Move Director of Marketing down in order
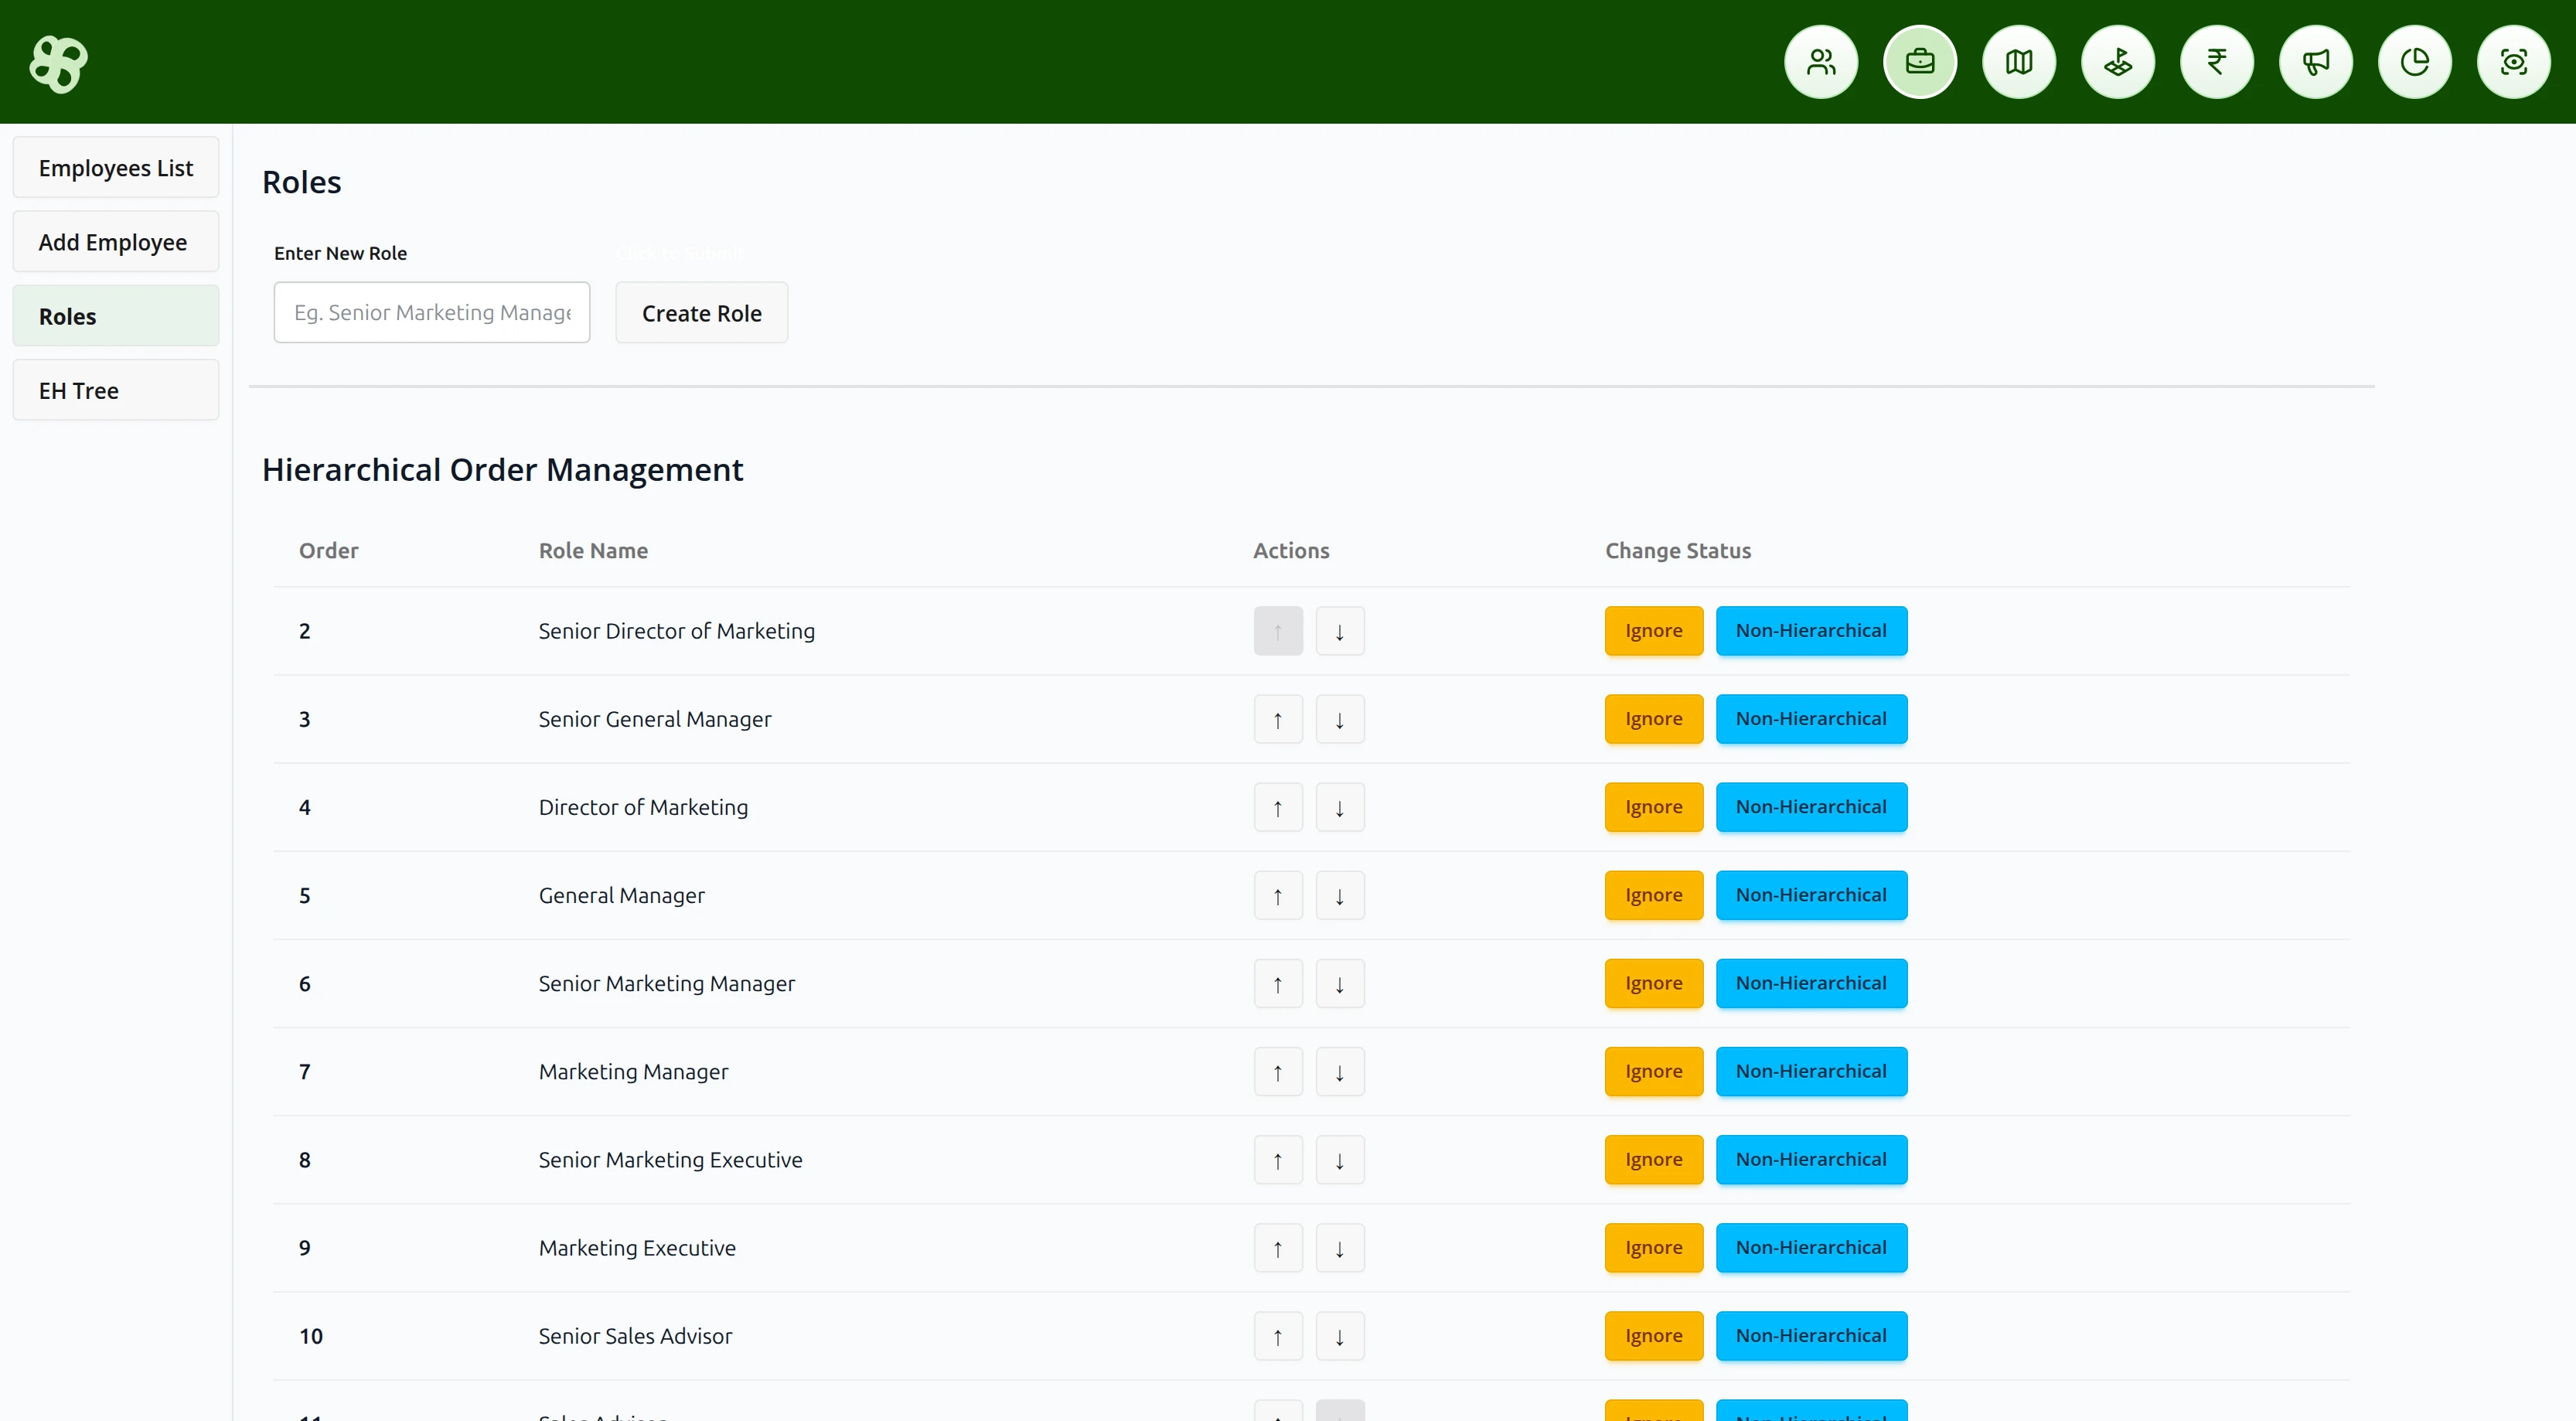 pyautogui.click(x=1340, y=806)
